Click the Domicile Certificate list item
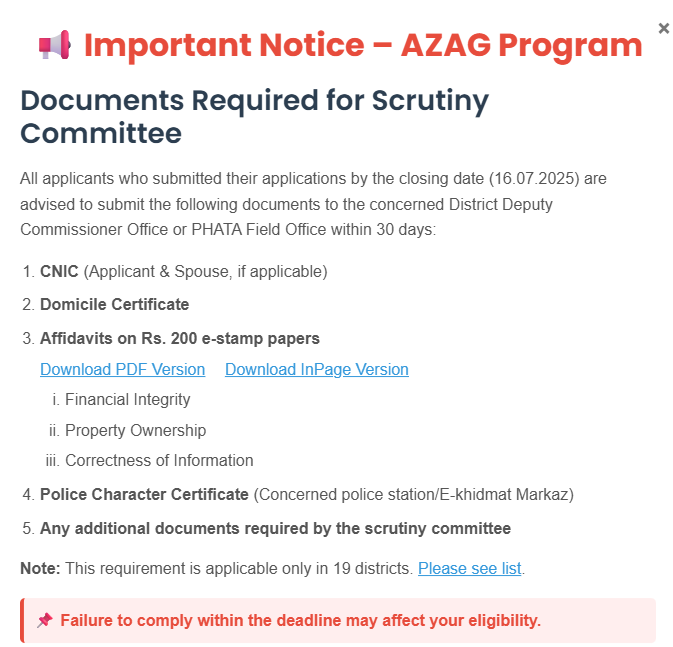Screen dimensions: 673x647 point(114,304)
